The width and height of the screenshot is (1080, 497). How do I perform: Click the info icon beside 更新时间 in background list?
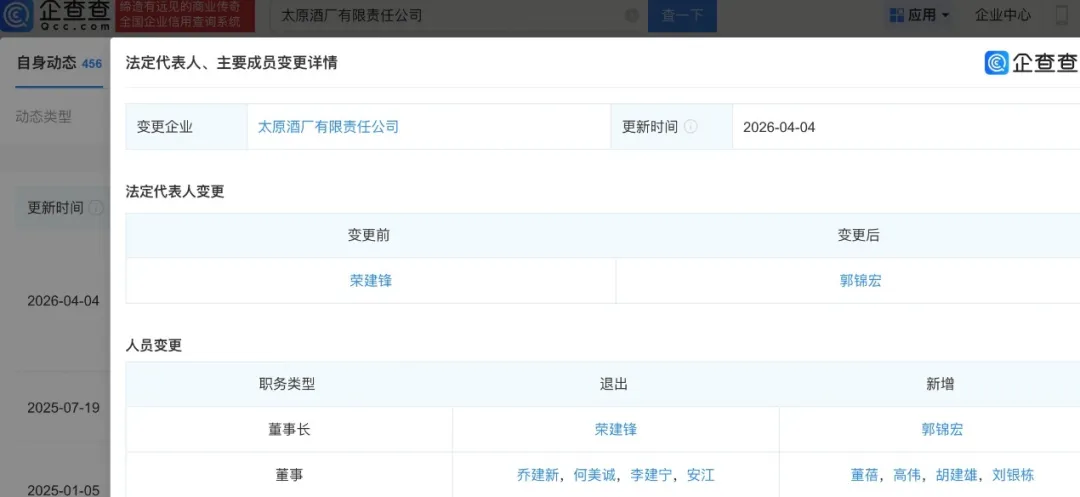coord(96,208)
